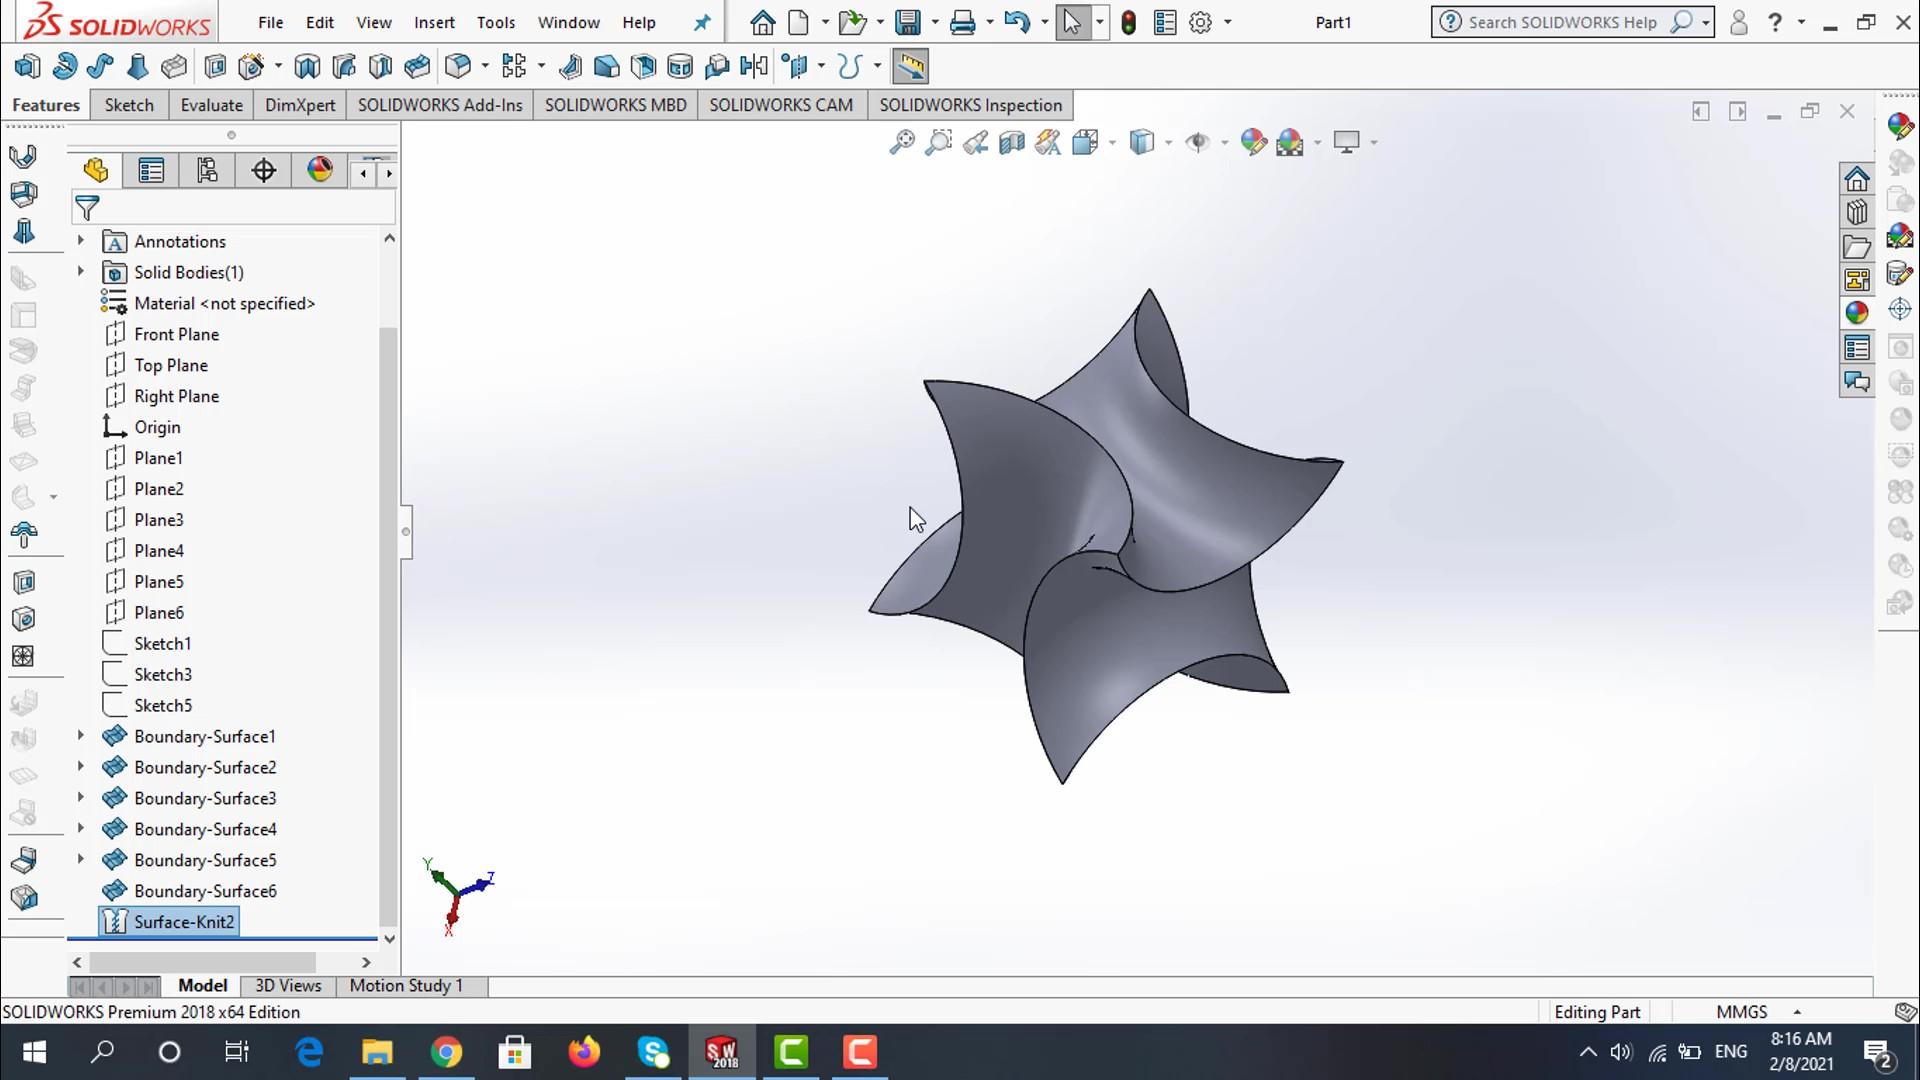Click the Edit Appearance color ball
Screen dimensions: 1920x1080
[1253, 142]
